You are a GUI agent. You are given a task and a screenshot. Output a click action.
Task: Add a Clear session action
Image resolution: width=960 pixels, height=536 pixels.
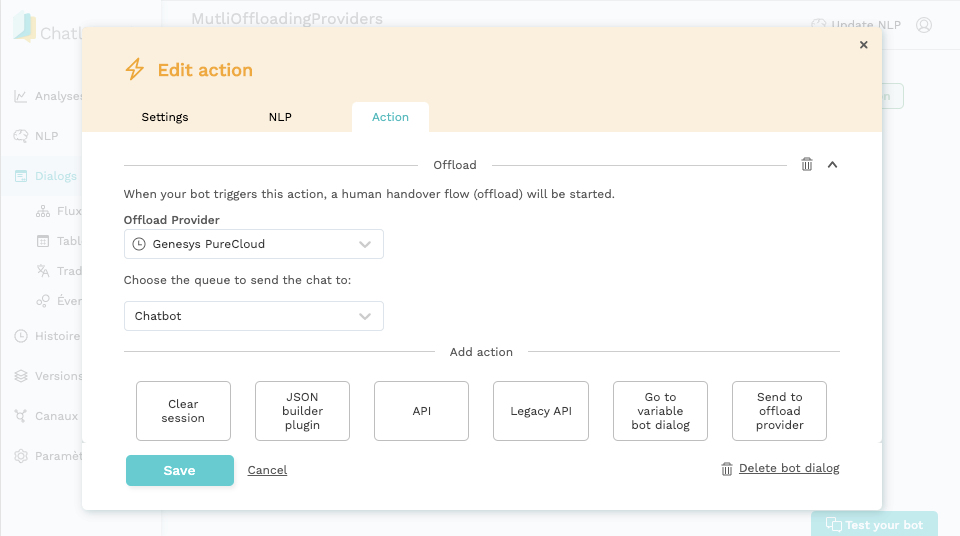tap(183, 411)
